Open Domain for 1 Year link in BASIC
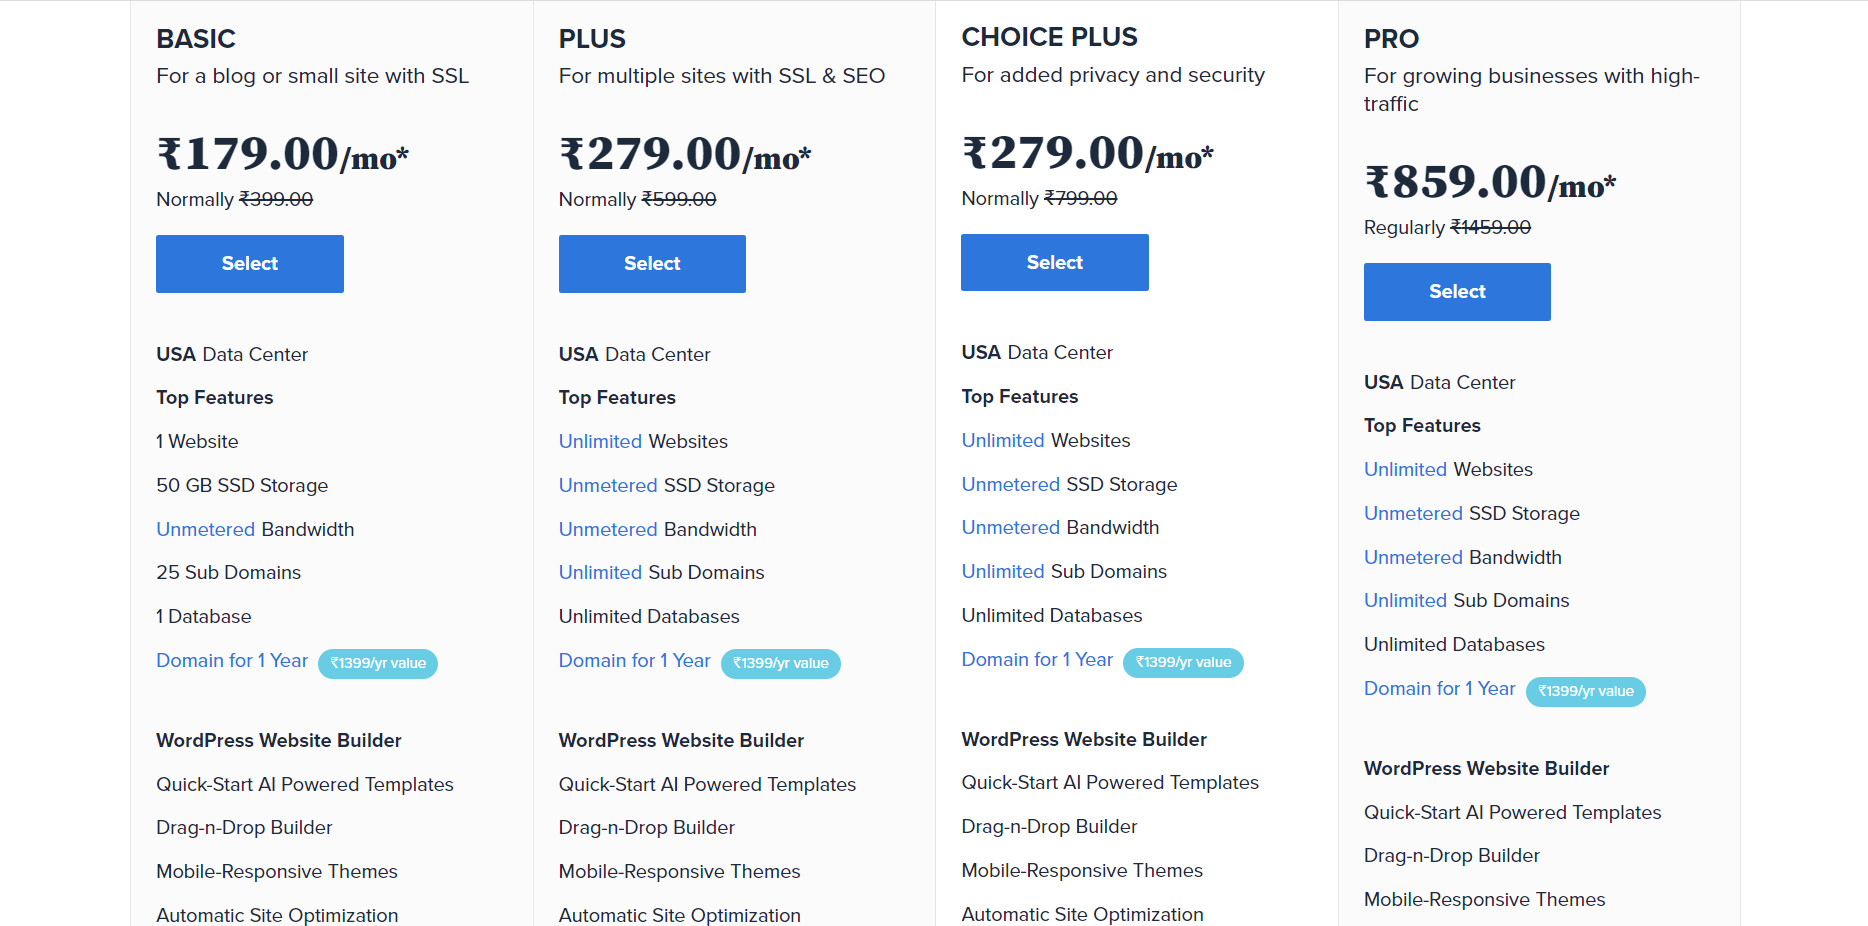The image size is (1868, 926). (232, 661)
